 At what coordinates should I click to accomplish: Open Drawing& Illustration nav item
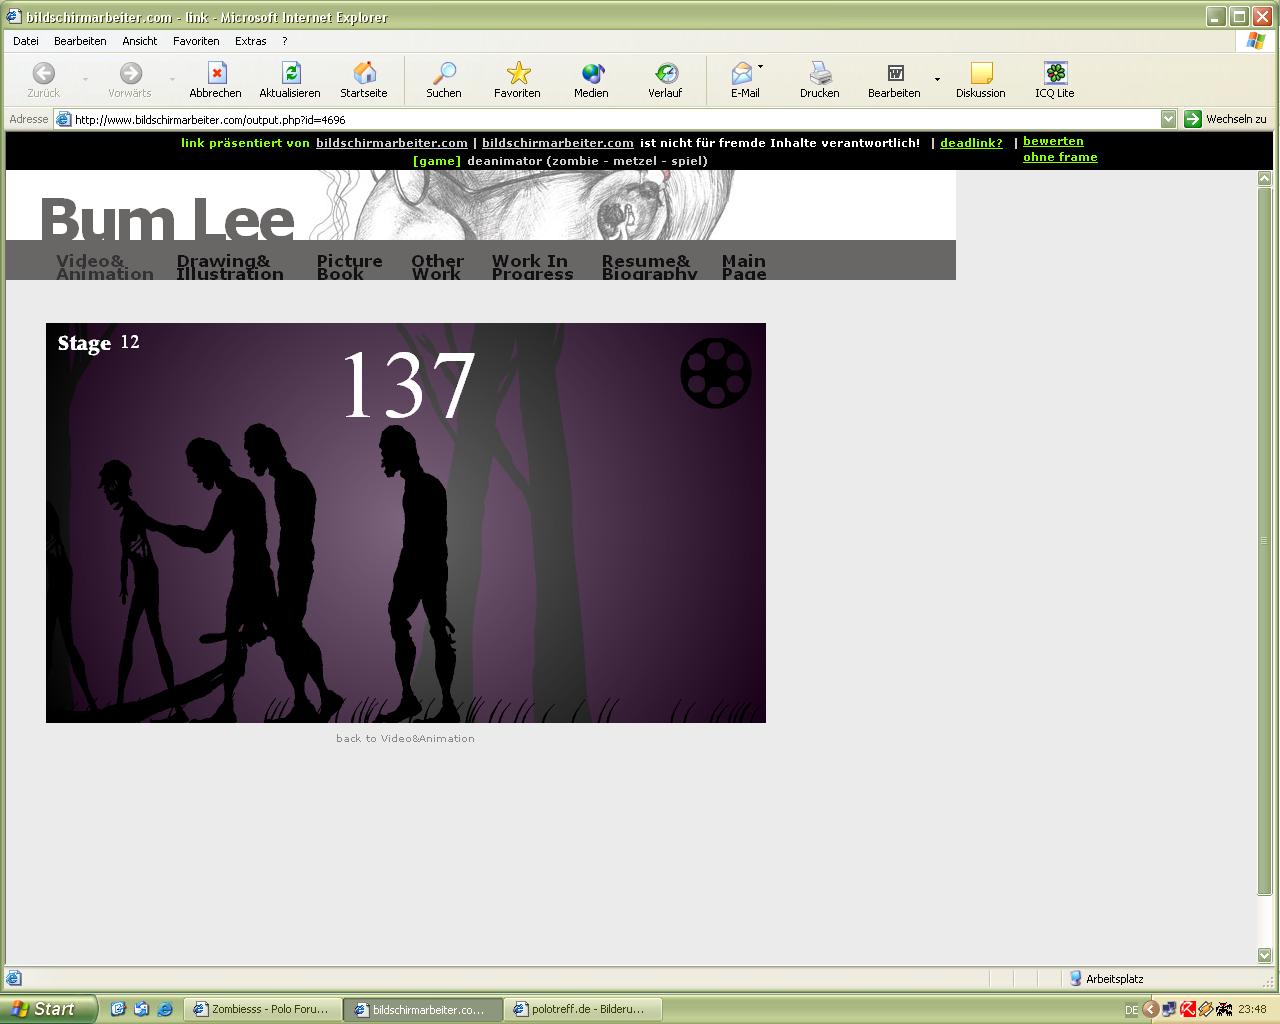tap(230, 267)
